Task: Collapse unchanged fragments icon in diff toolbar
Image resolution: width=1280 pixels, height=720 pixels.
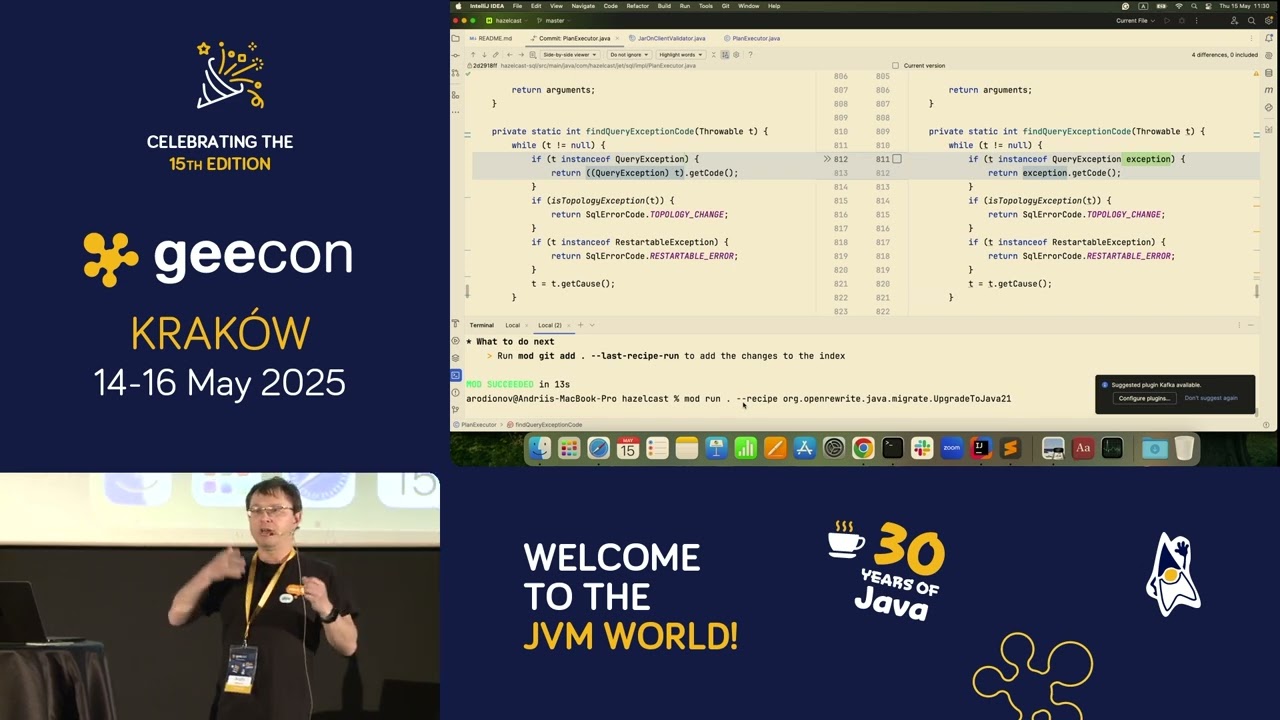Action: coord(715,55)
